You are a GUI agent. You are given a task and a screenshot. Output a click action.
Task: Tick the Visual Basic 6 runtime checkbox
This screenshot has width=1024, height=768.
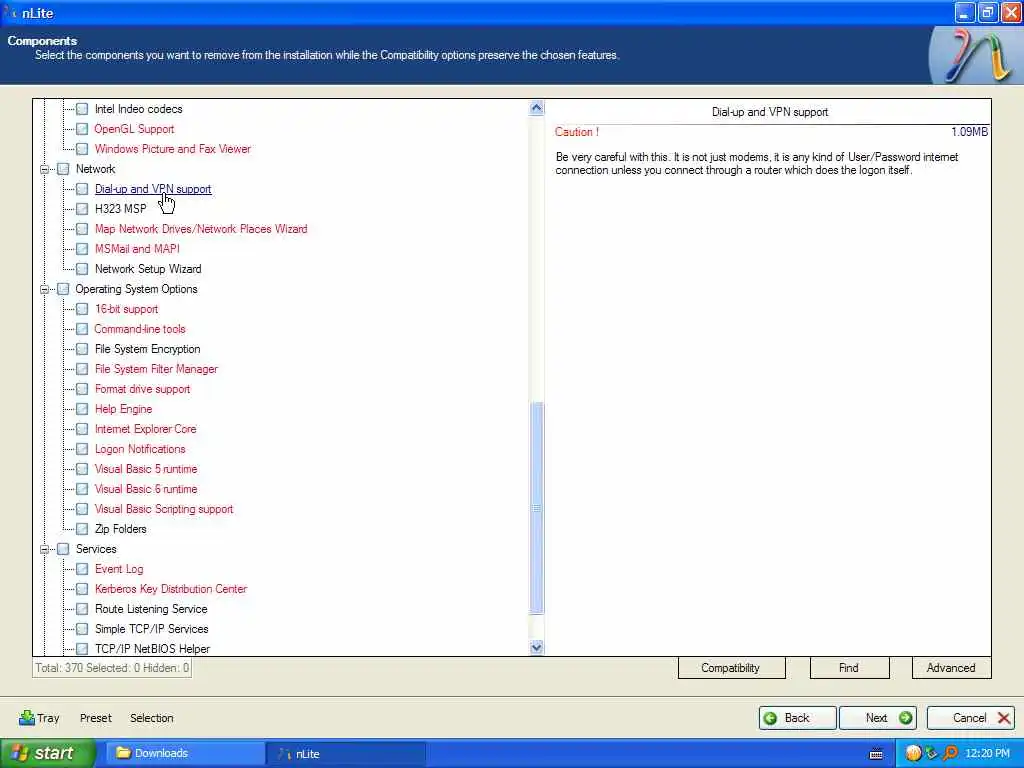pyautogui.click(x=82, y=489)
